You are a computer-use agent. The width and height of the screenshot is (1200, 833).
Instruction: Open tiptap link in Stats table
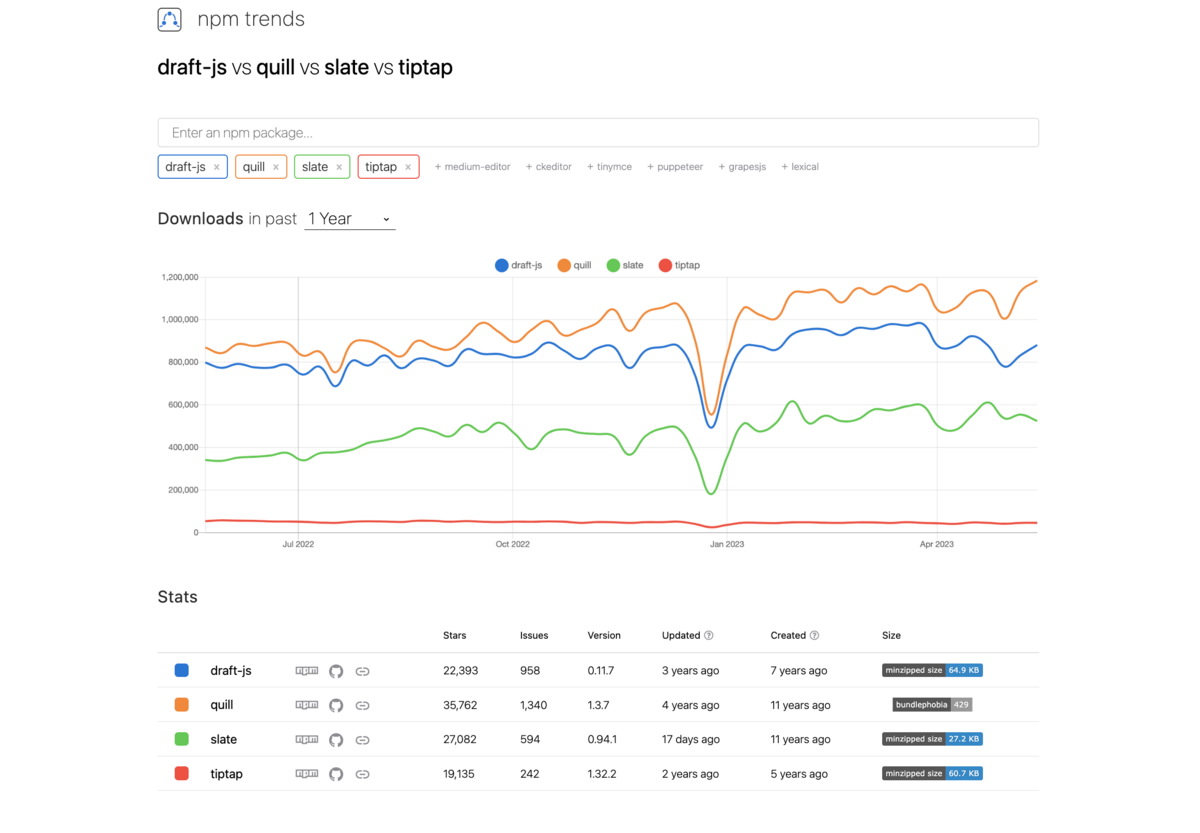[227, 774]
